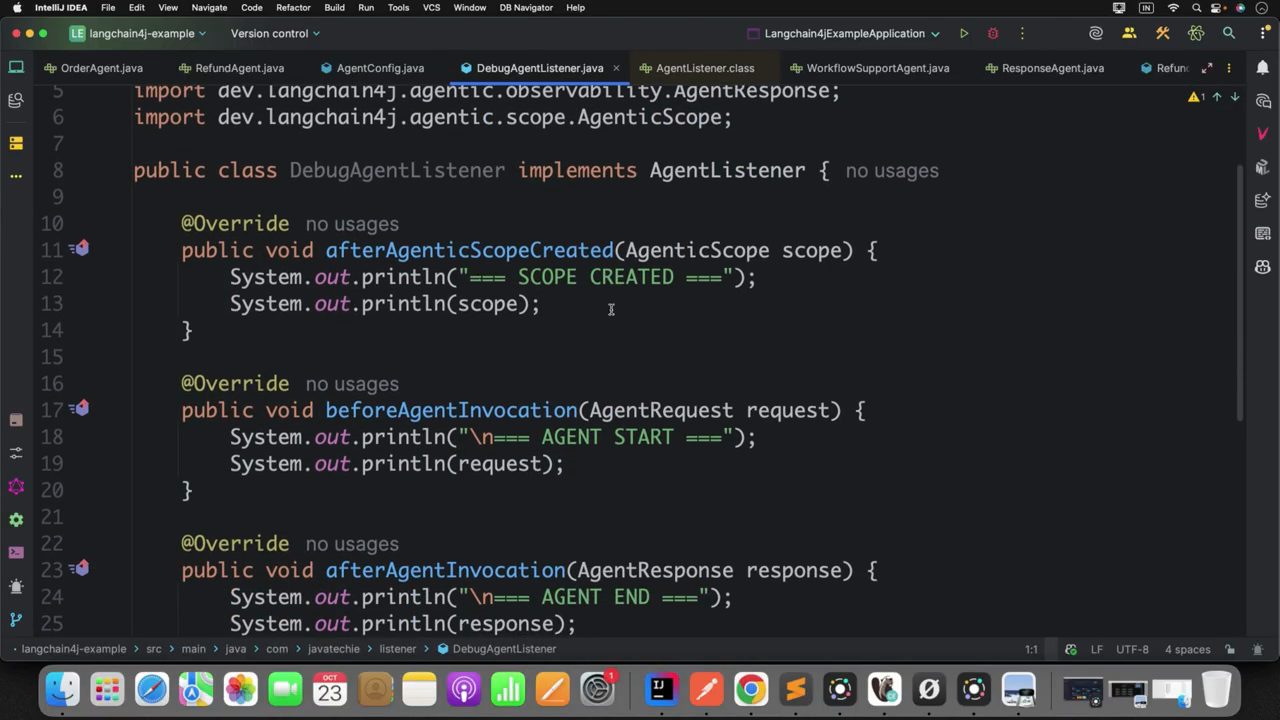Open the Refactor menu
Screen dimensions: 1280x720
click(293, 8)
